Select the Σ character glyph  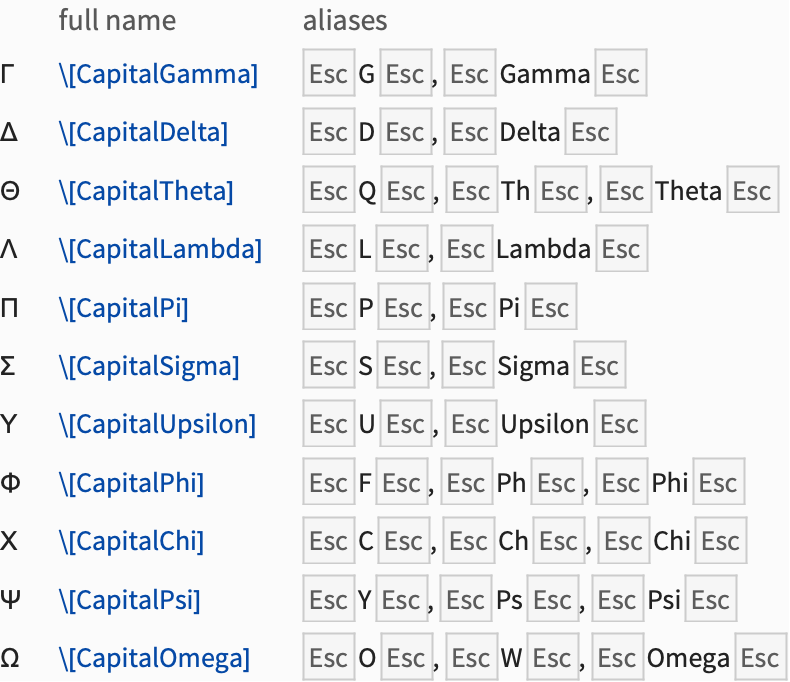point(9,366)
